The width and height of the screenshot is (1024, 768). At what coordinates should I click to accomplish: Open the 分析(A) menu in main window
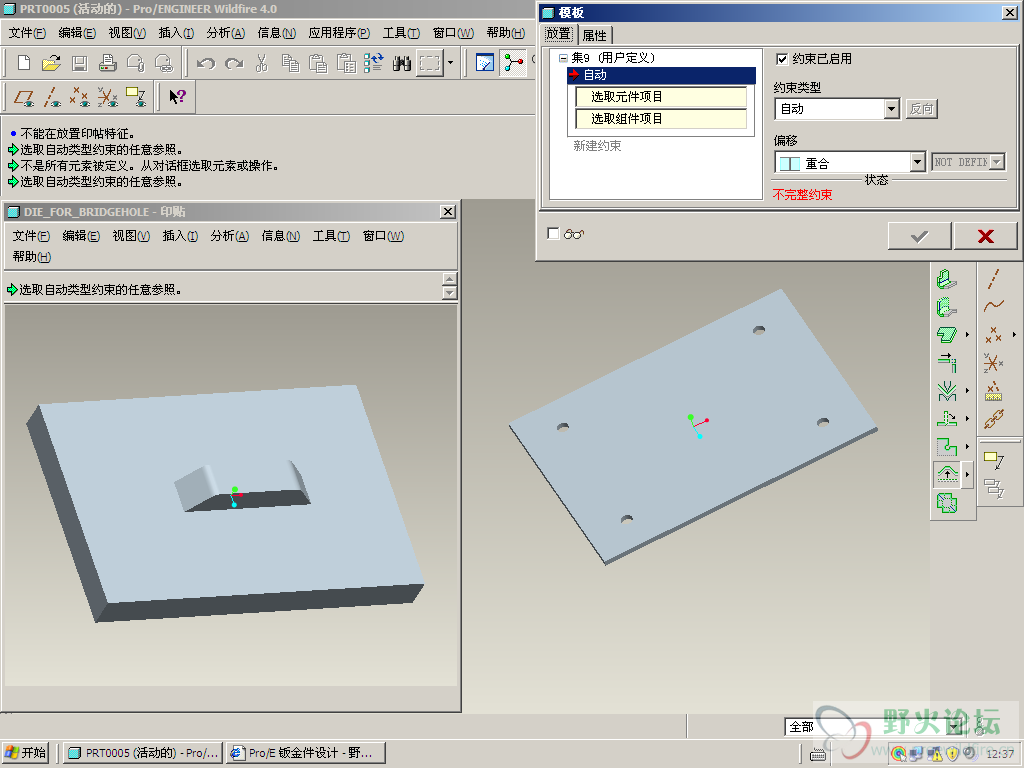point(225,33)
